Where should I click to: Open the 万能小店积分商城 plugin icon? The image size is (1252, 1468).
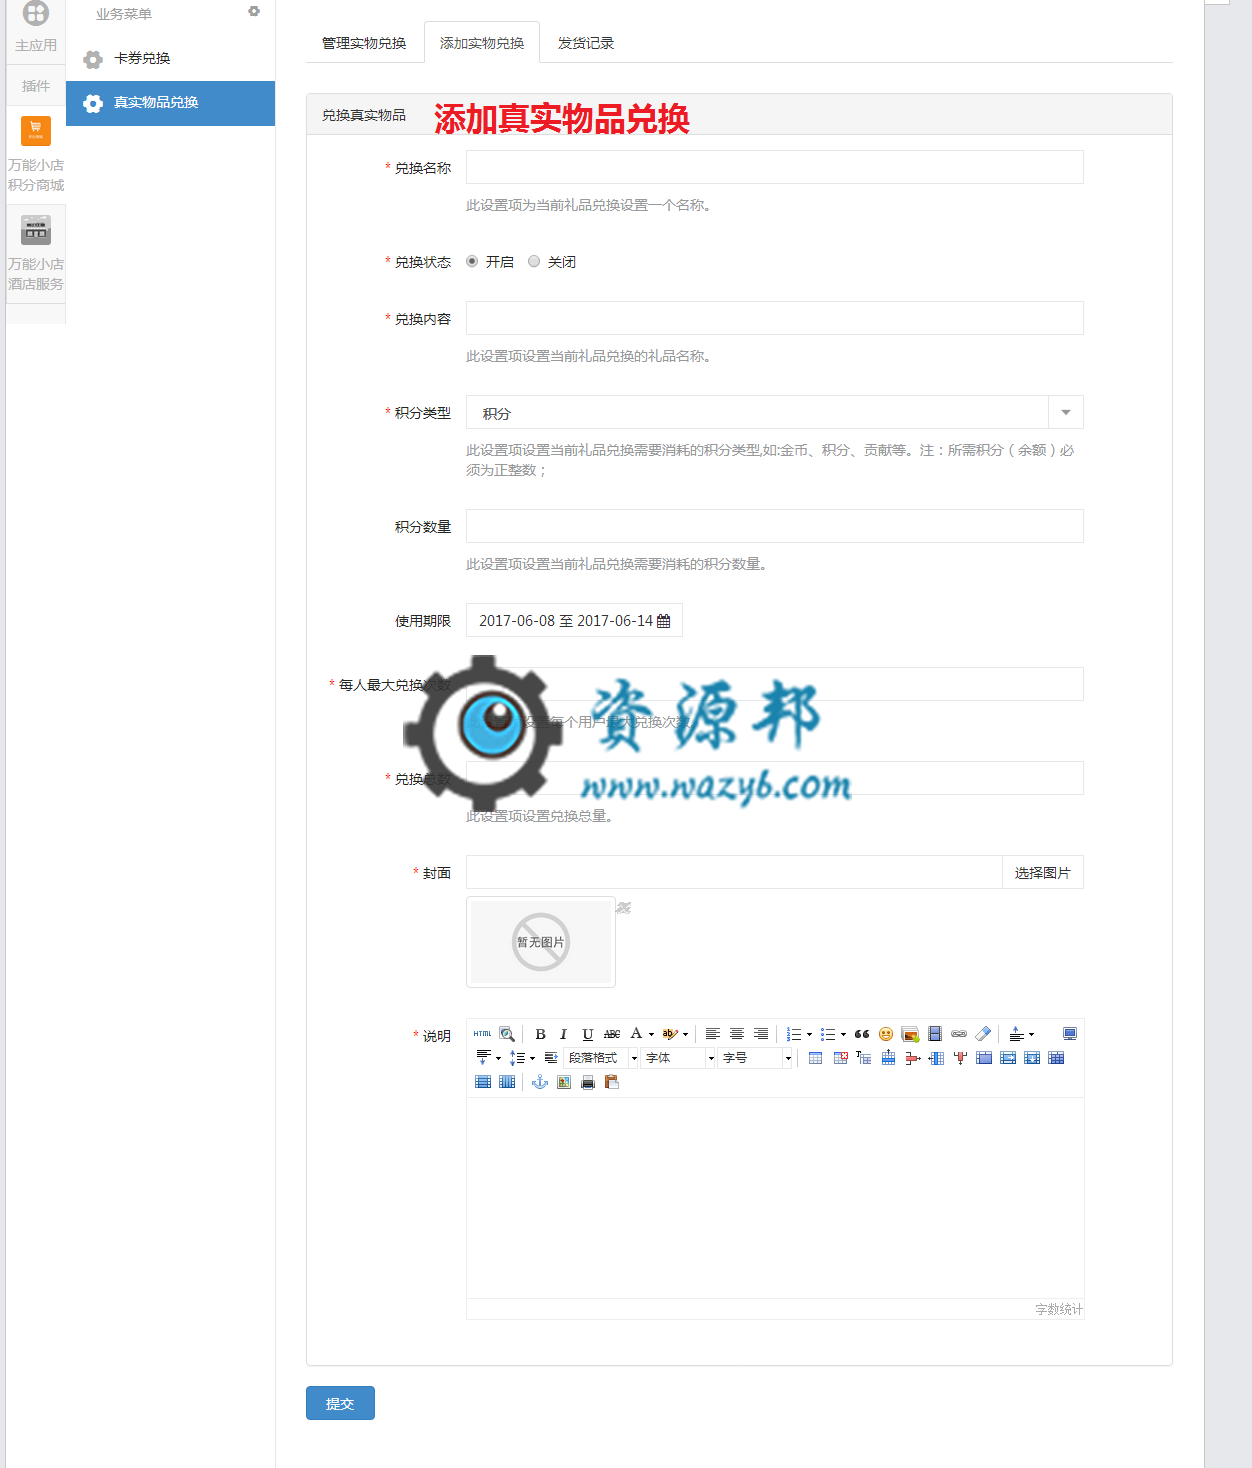tap(36, 130)
